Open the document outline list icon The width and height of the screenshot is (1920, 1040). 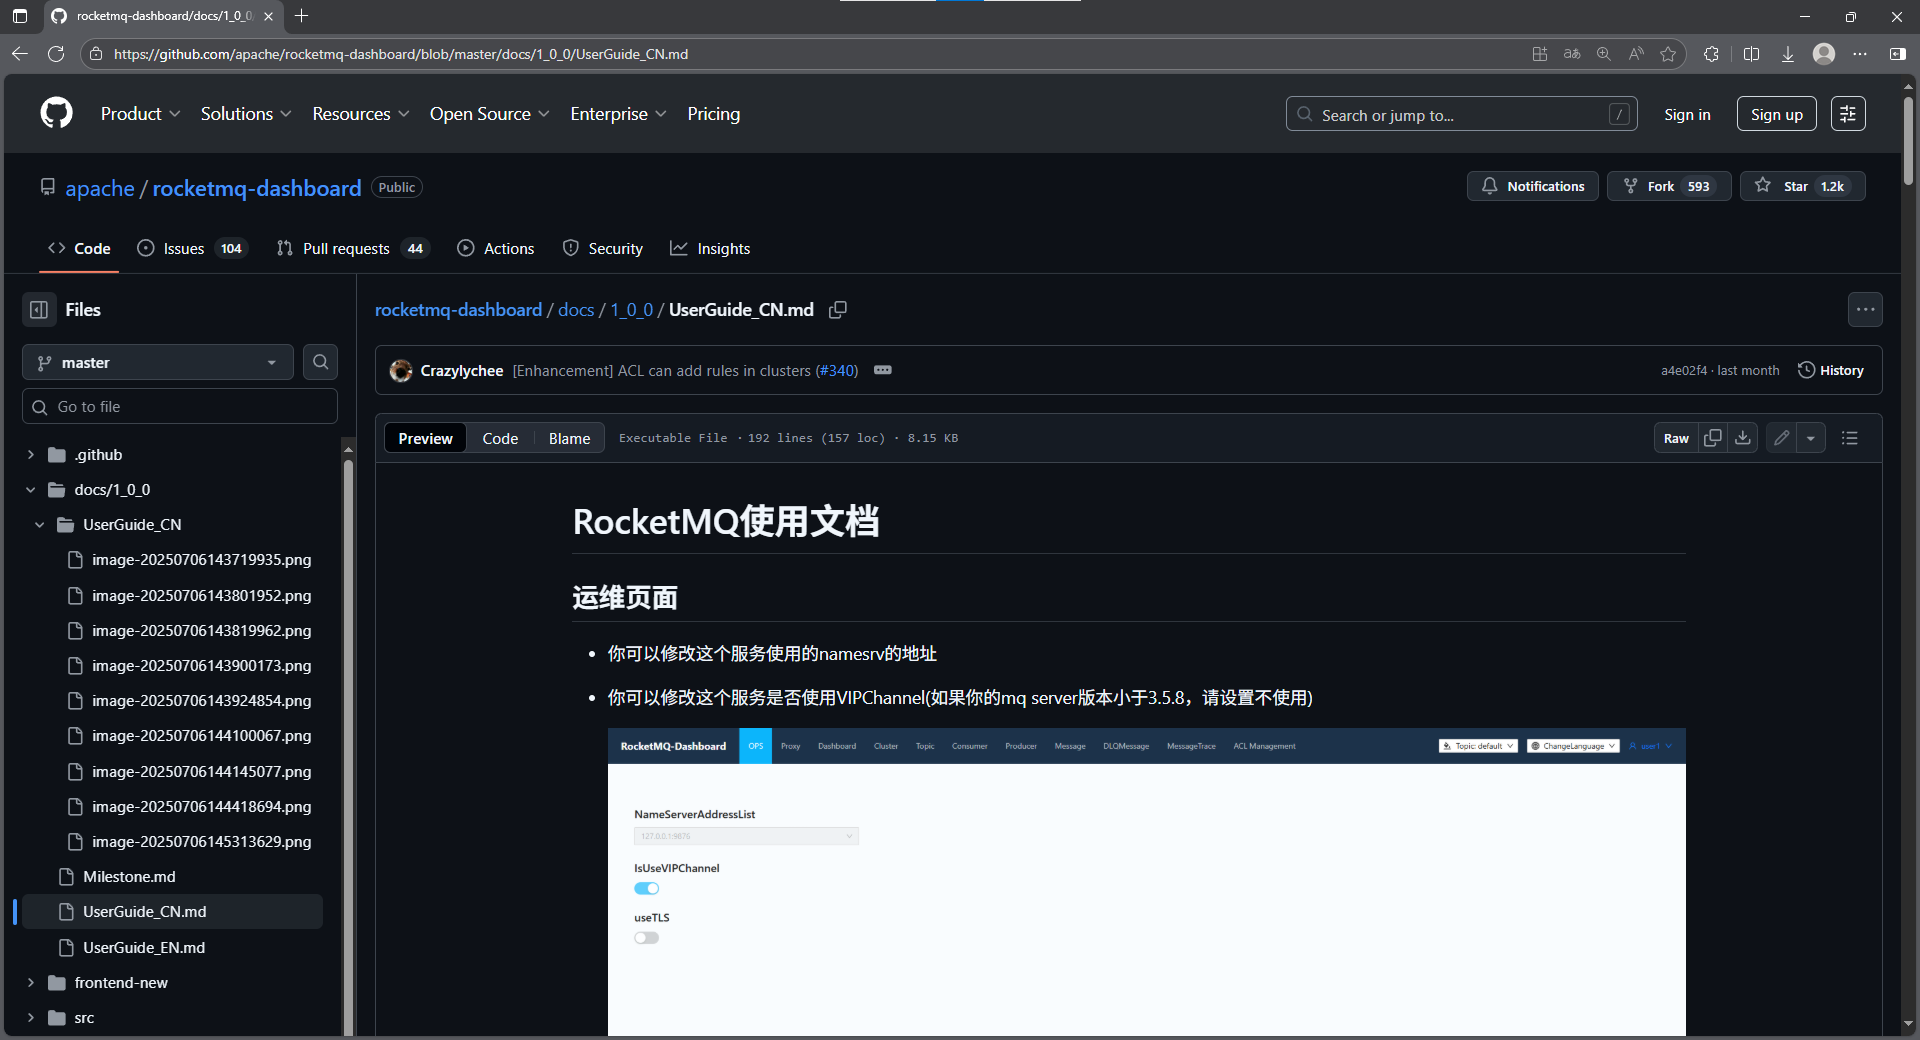(x=1849, y=438)
